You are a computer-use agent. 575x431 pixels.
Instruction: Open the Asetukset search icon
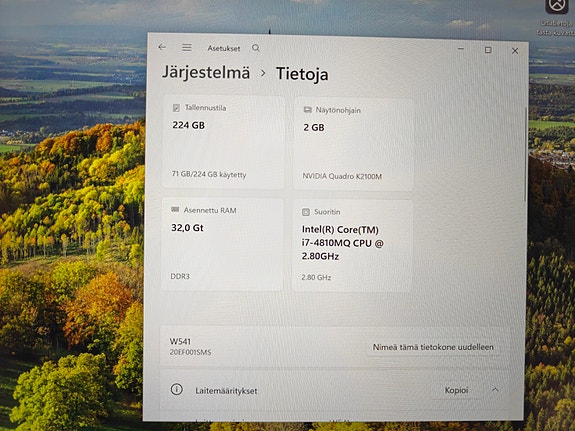pos(256,48)
